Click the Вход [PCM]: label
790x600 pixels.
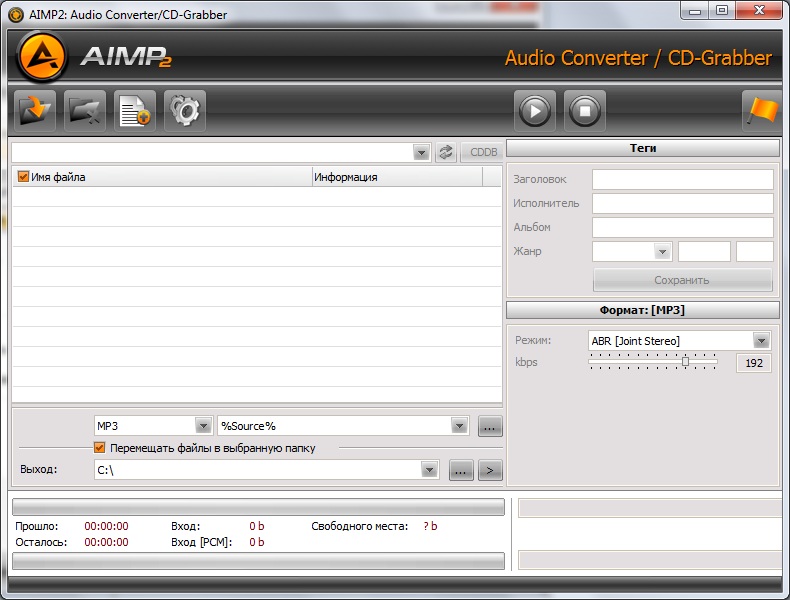pos(202,542)
